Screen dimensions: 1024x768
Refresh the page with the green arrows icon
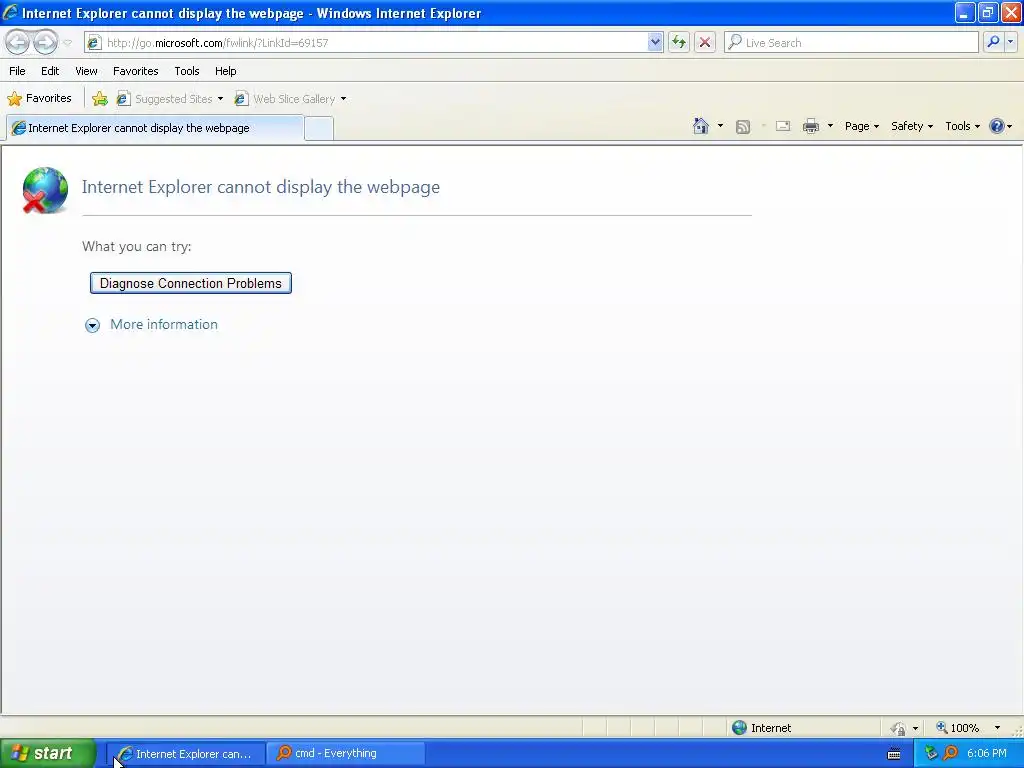[679, 42]
